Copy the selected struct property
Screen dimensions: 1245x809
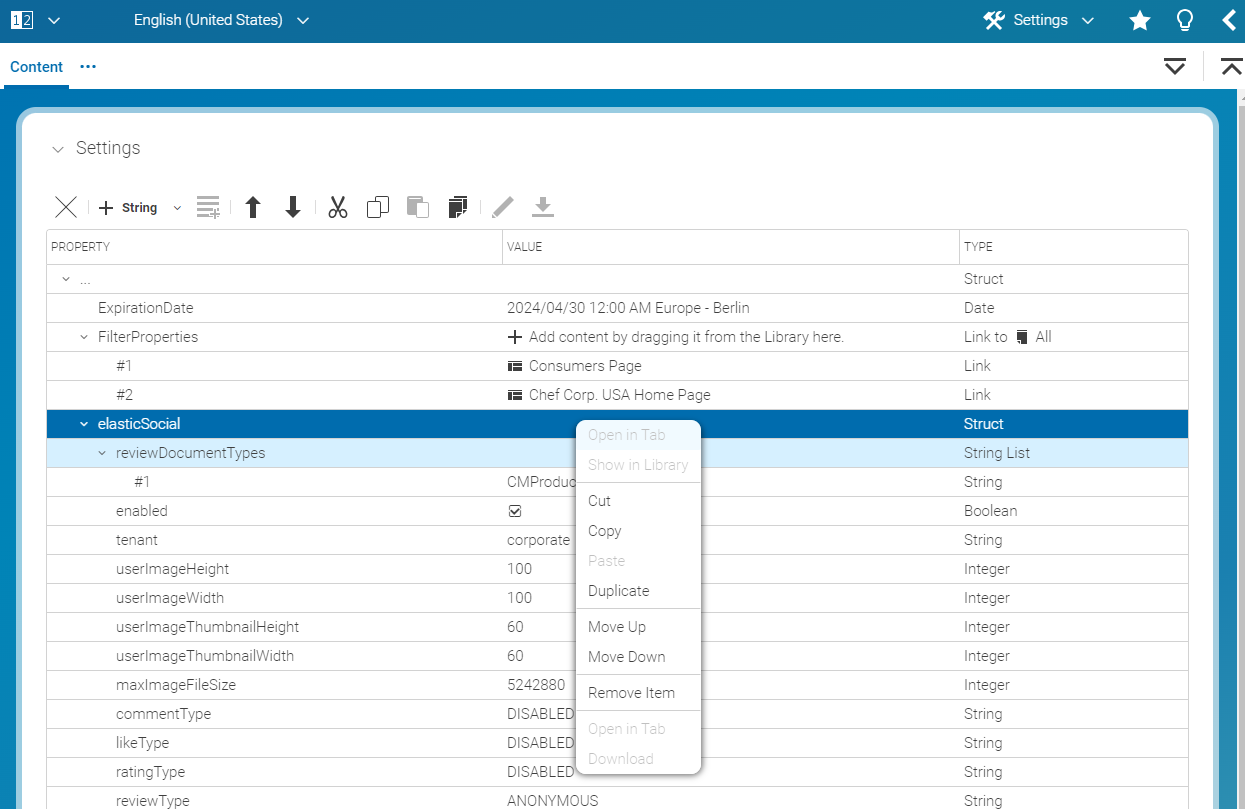click(x=377, y=206)
